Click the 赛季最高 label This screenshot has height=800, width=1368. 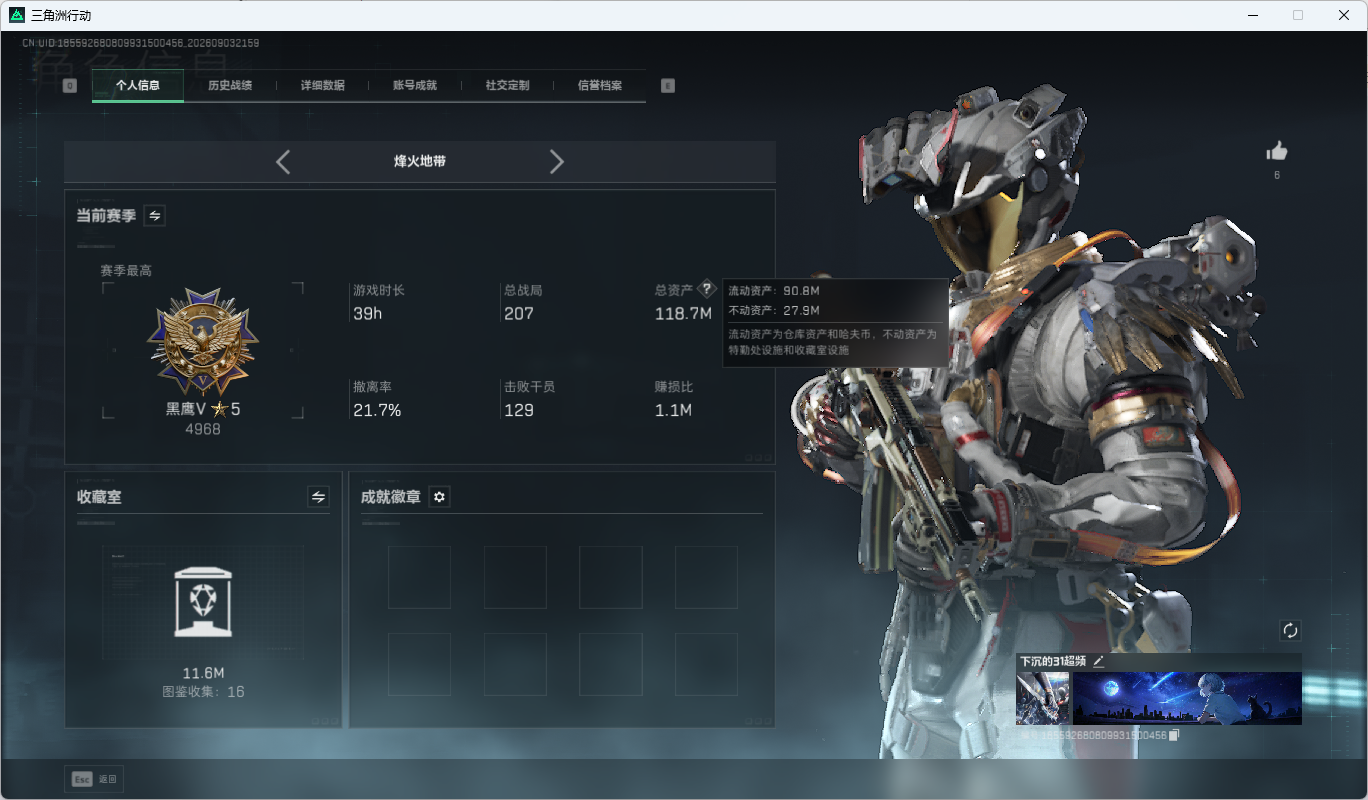coord(126,271)
